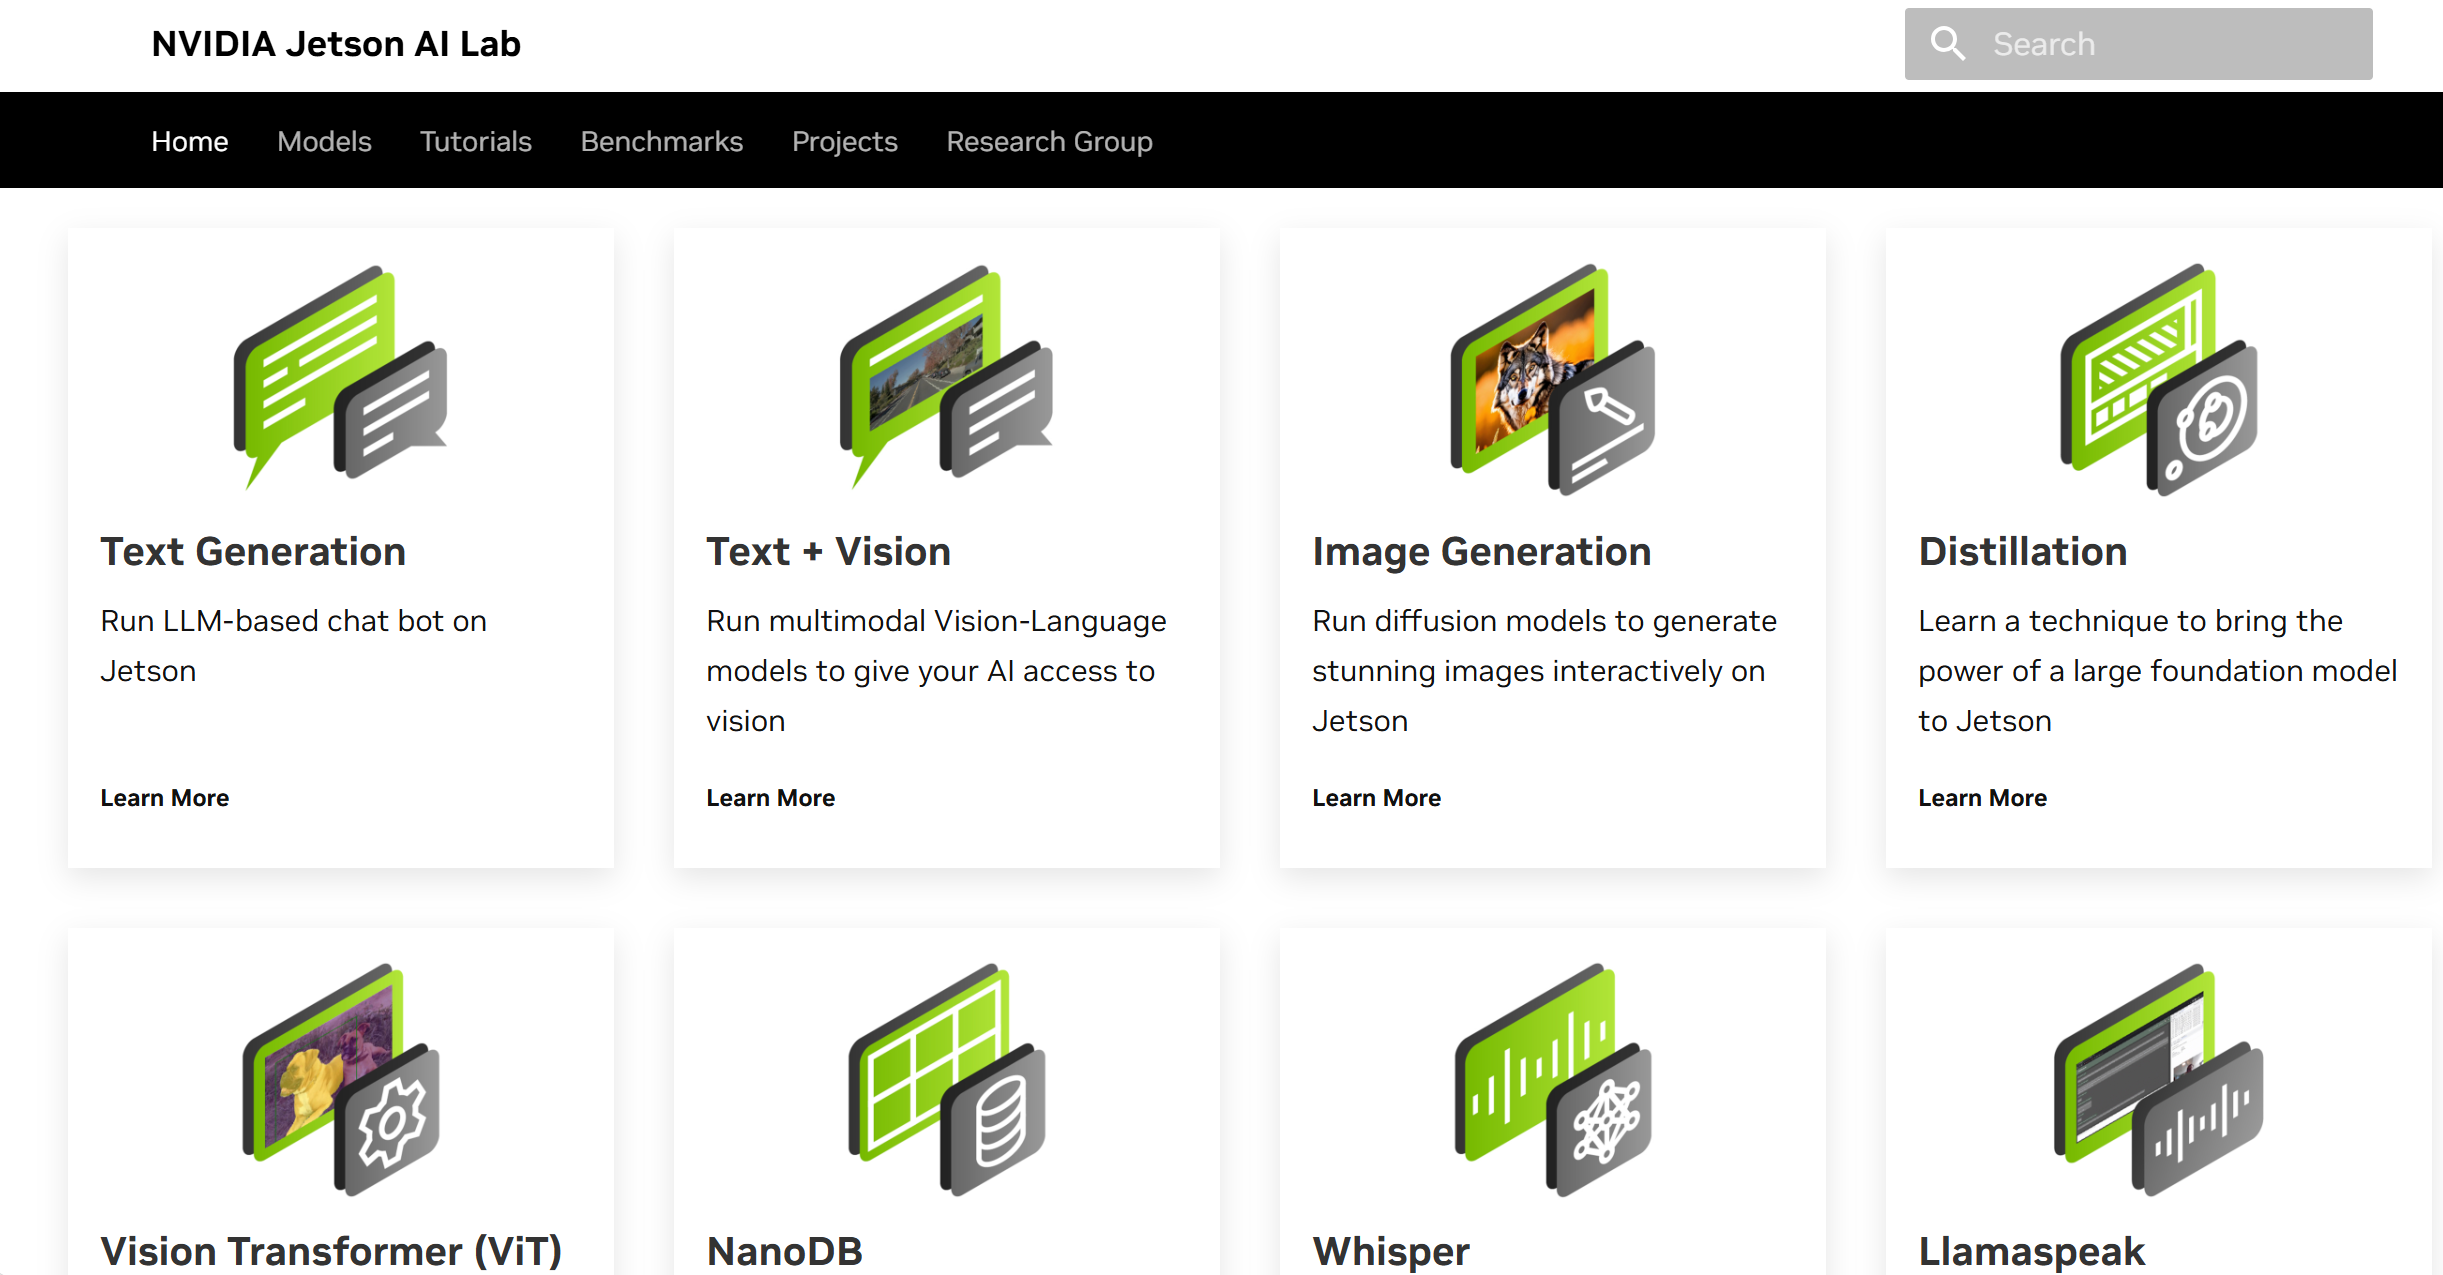Screen dimensions: 2443x1275
Task: Click inside the Search input box
Action: (2150, 43)
